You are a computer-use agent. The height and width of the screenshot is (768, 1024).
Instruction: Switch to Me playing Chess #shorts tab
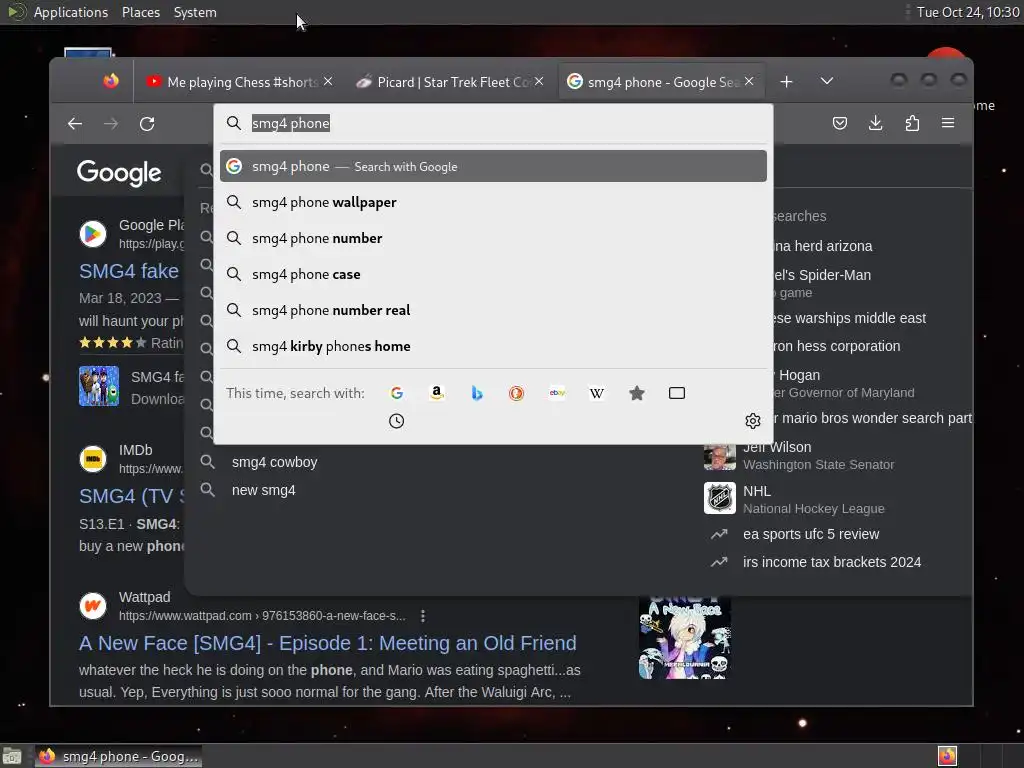click(240, 82)
